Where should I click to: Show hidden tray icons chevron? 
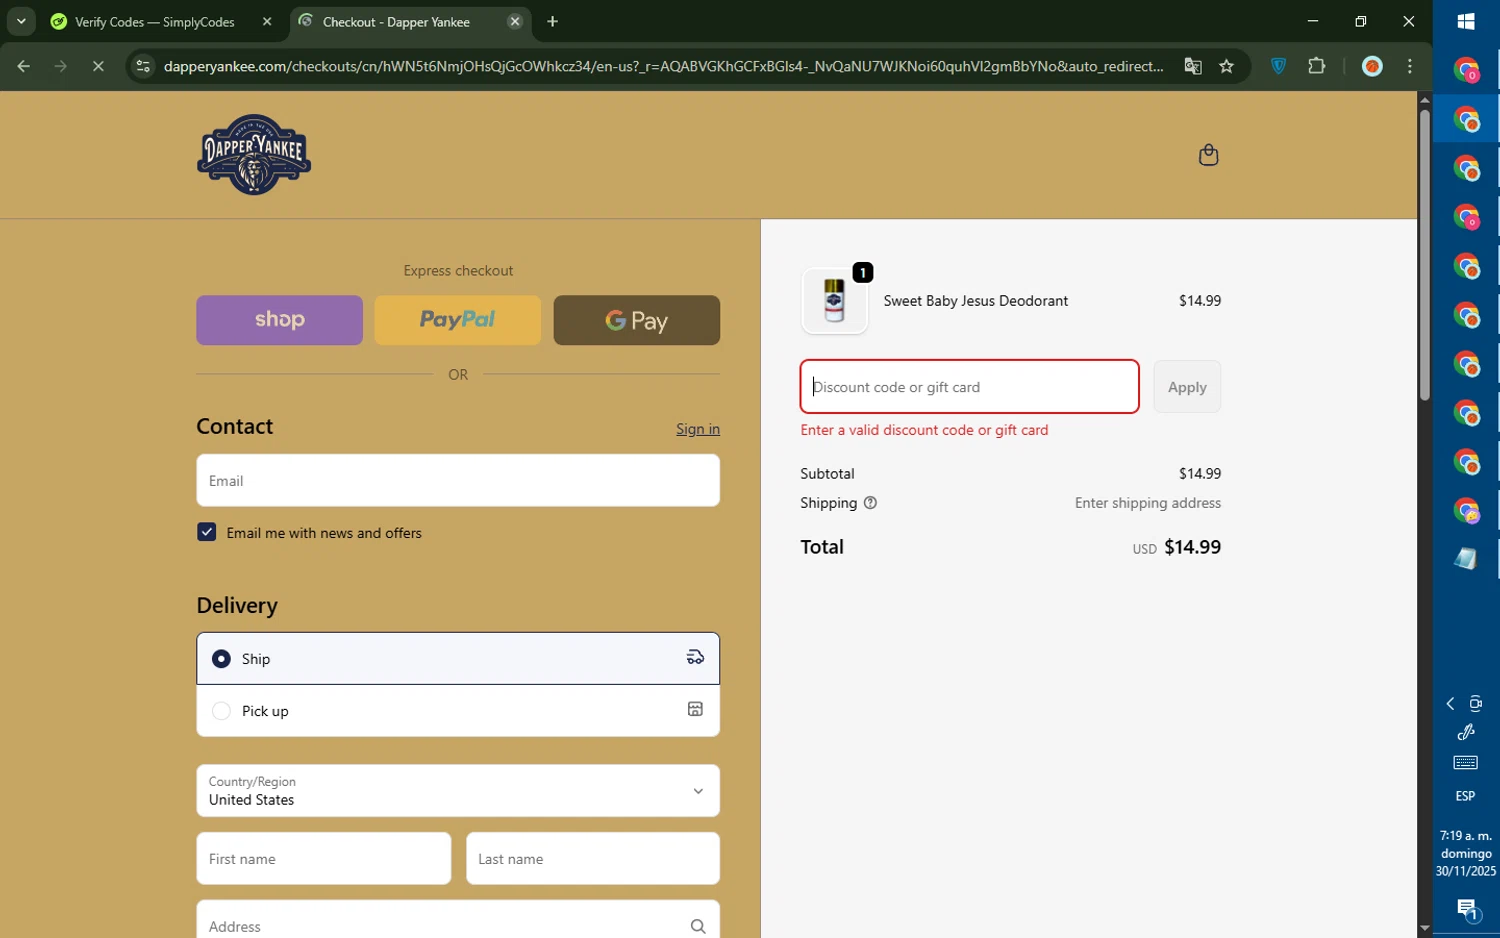(x=1450, y=704)
